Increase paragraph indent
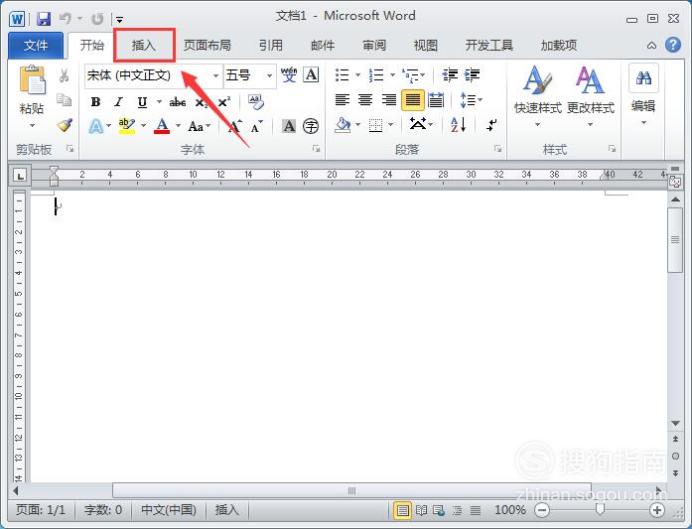The width and height of the screenshot is (692, 529). (x=472, y=75)
